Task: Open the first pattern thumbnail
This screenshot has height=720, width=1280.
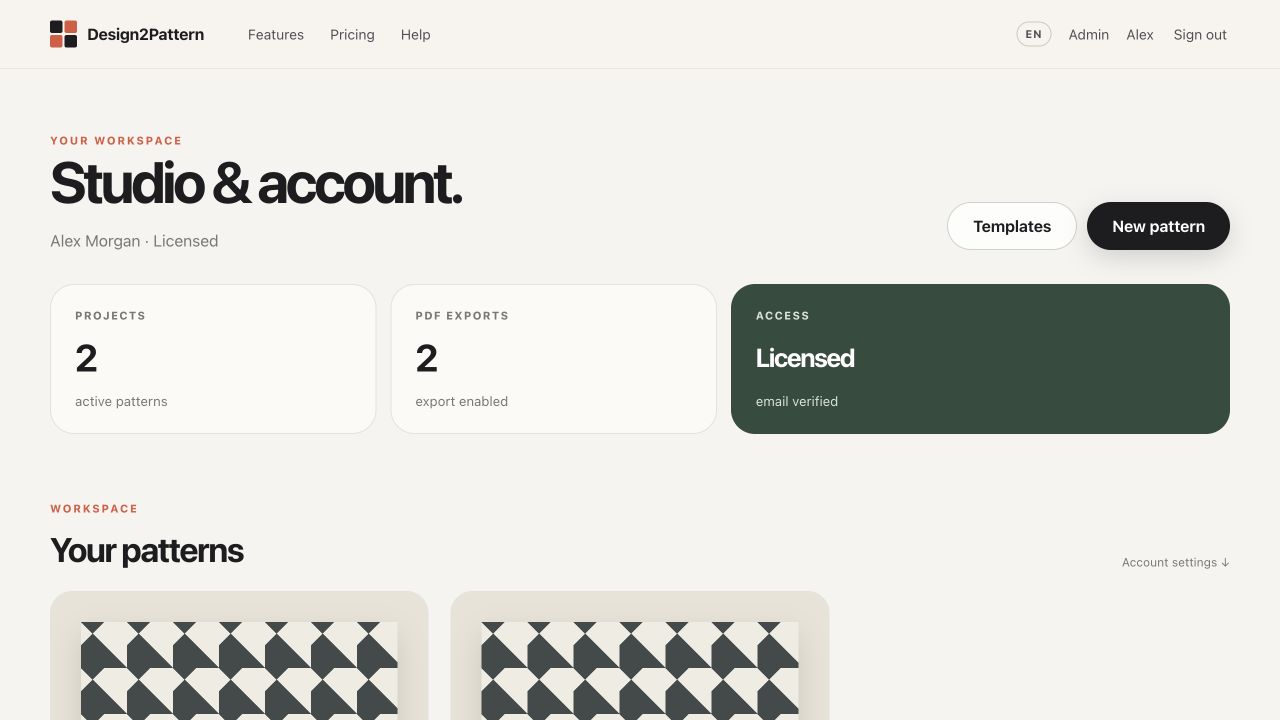Action: (x=239, y=670)
